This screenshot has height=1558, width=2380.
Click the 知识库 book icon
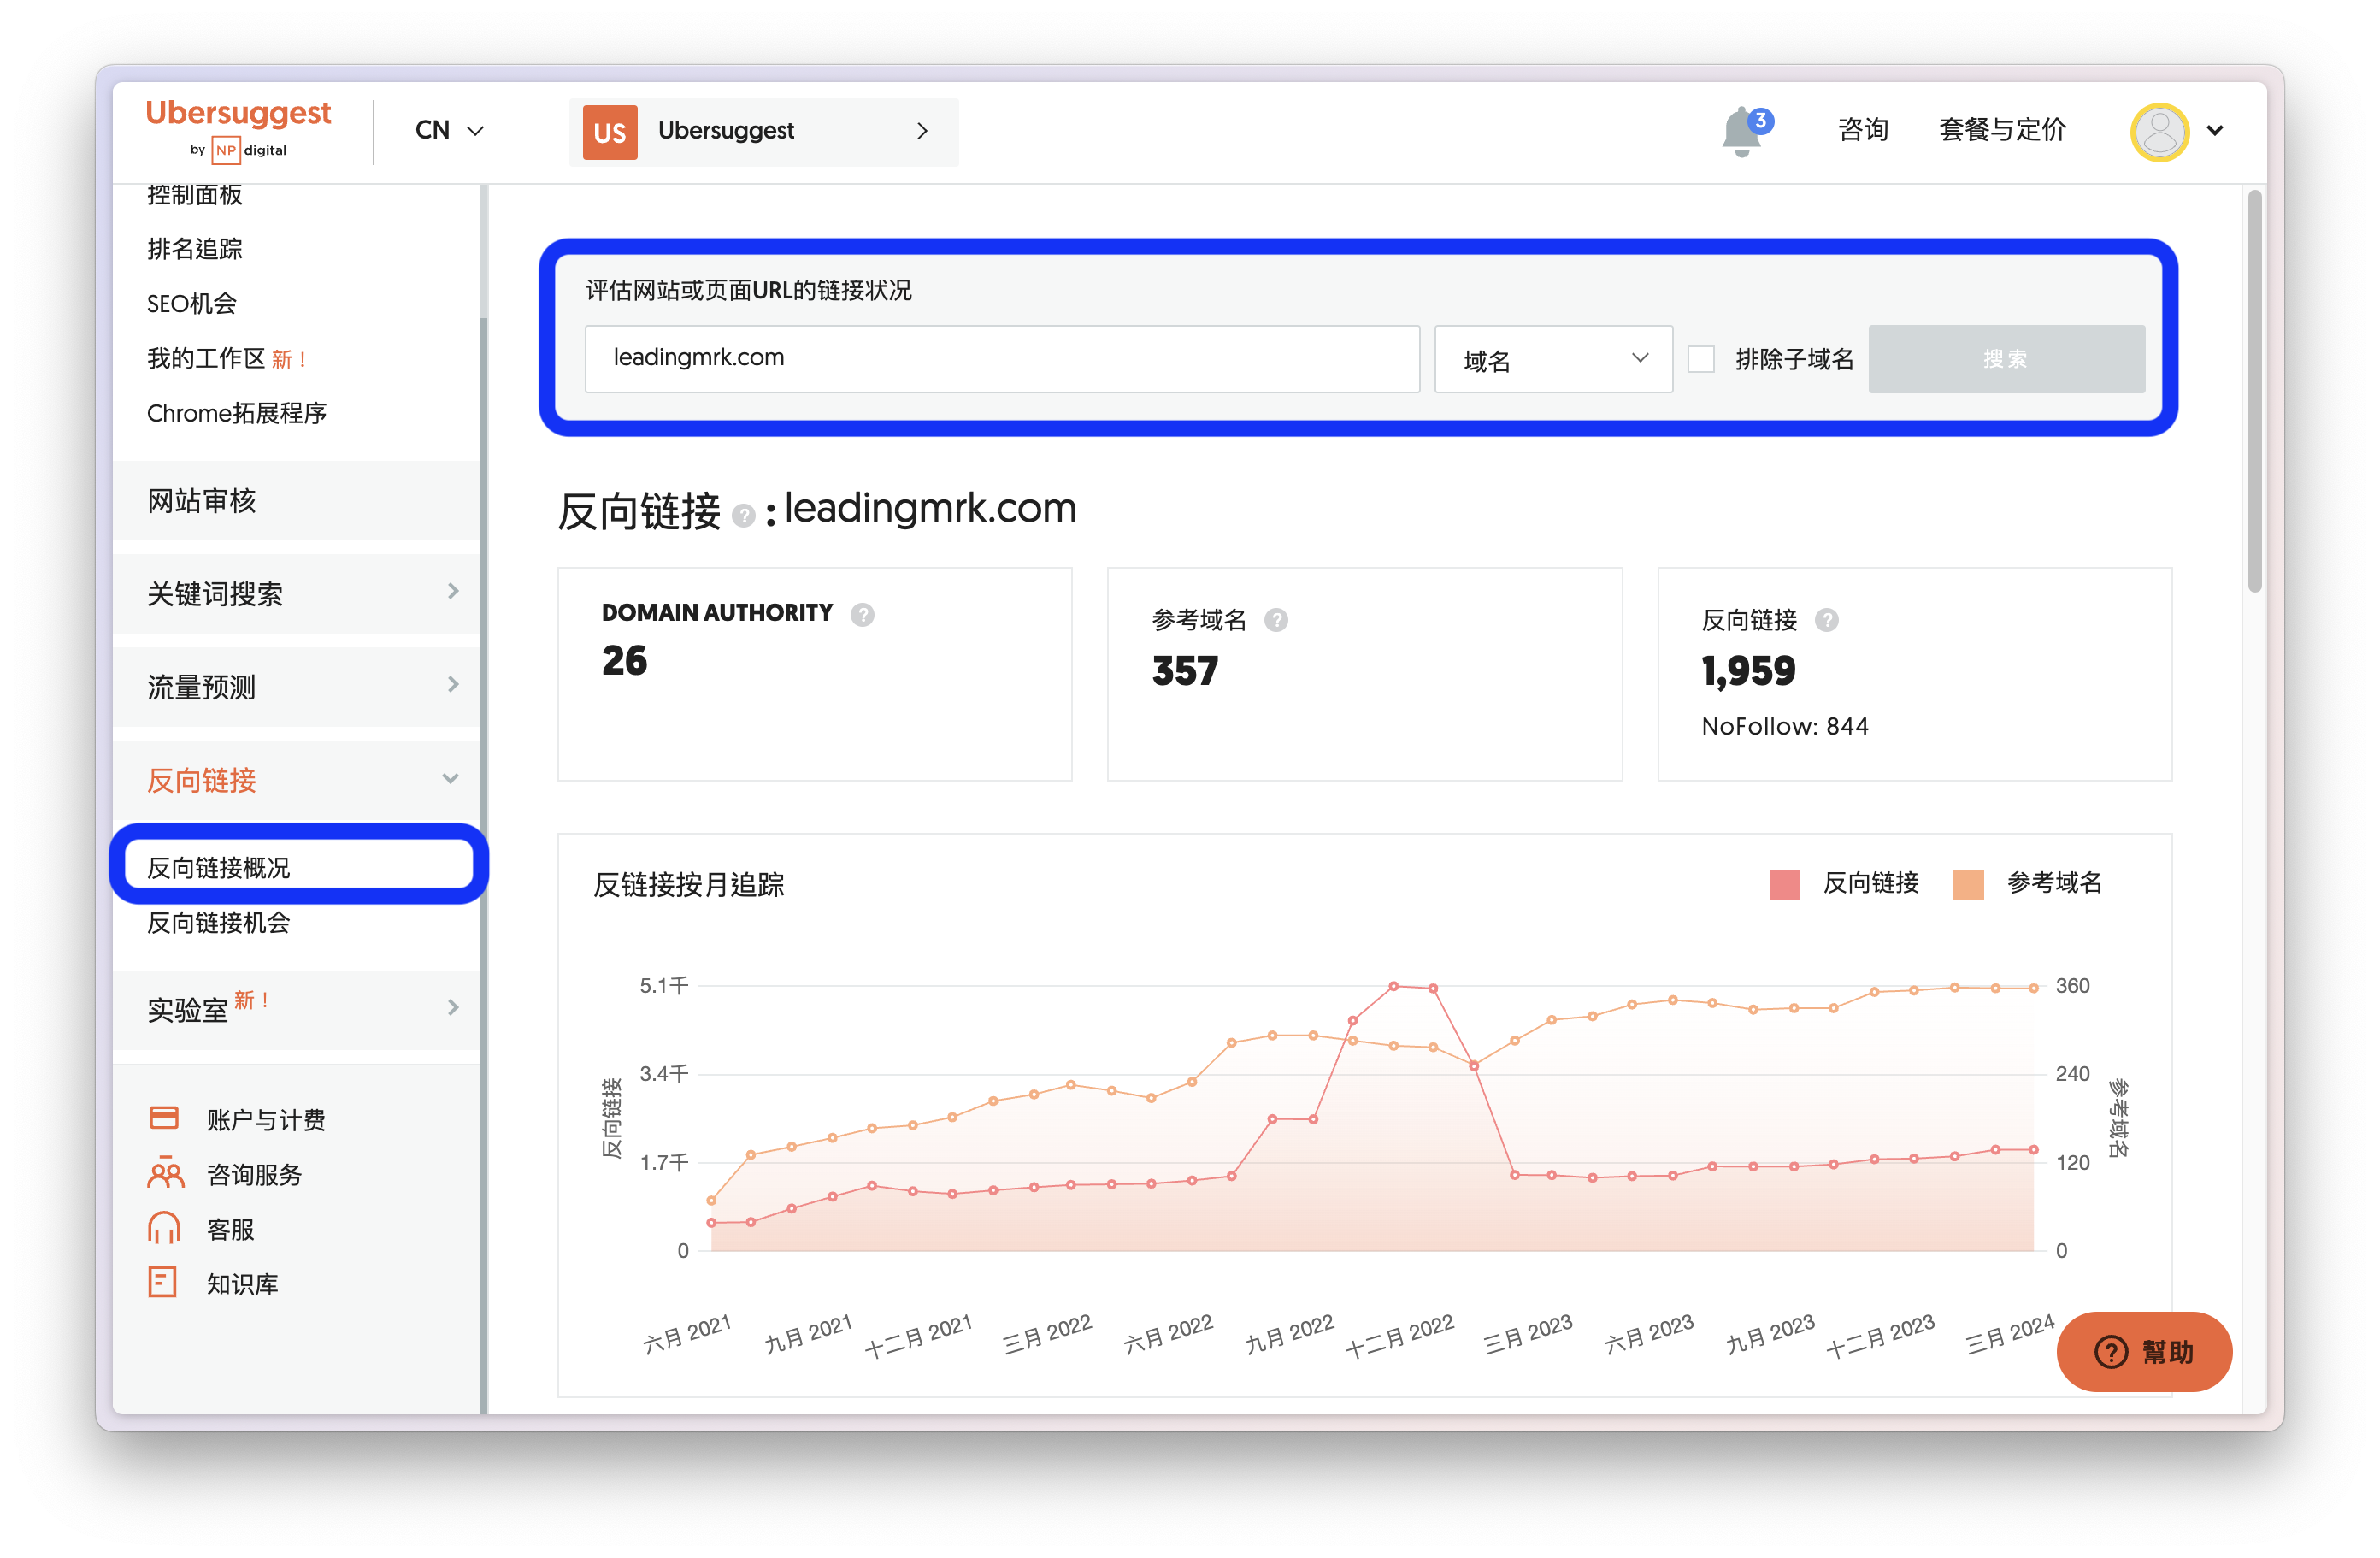(163, 1282)
